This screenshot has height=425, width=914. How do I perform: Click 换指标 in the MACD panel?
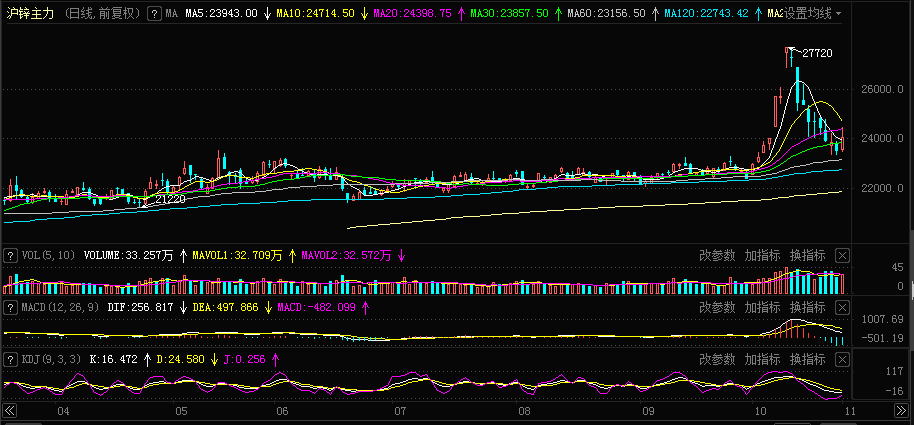click(807, 307)
